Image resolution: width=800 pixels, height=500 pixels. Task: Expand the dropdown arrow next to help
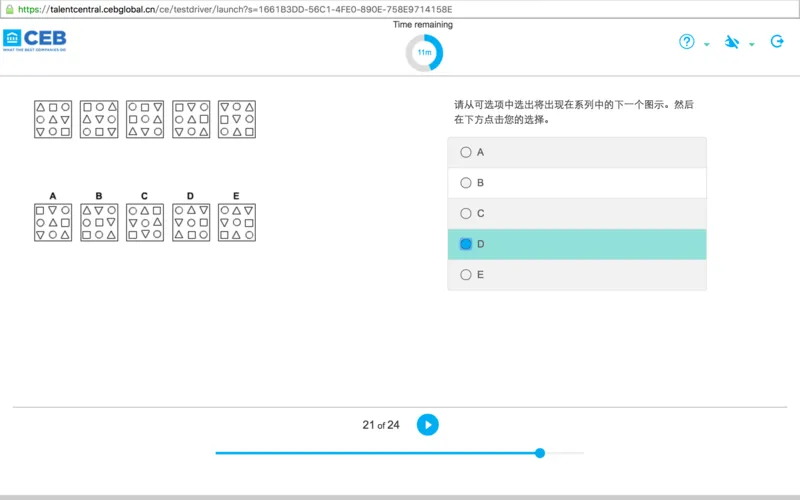click(x=707, y=44)
